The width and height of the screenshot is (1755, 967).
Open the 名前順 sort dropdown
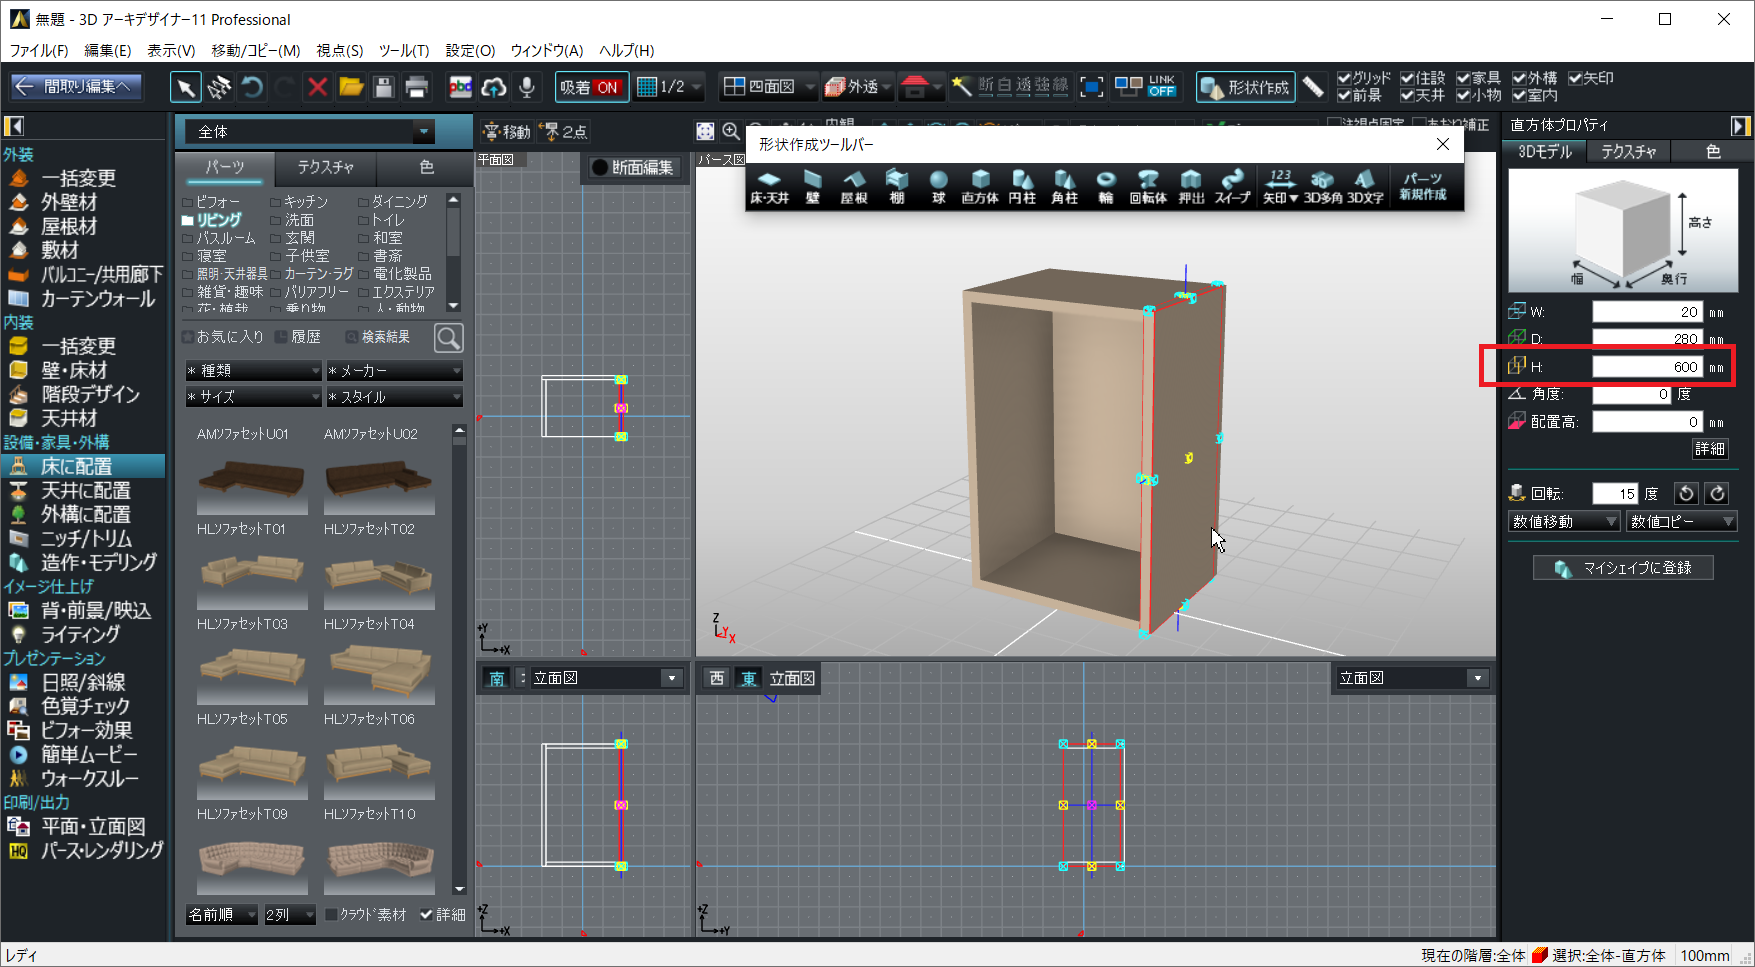(x=222, y=914)
